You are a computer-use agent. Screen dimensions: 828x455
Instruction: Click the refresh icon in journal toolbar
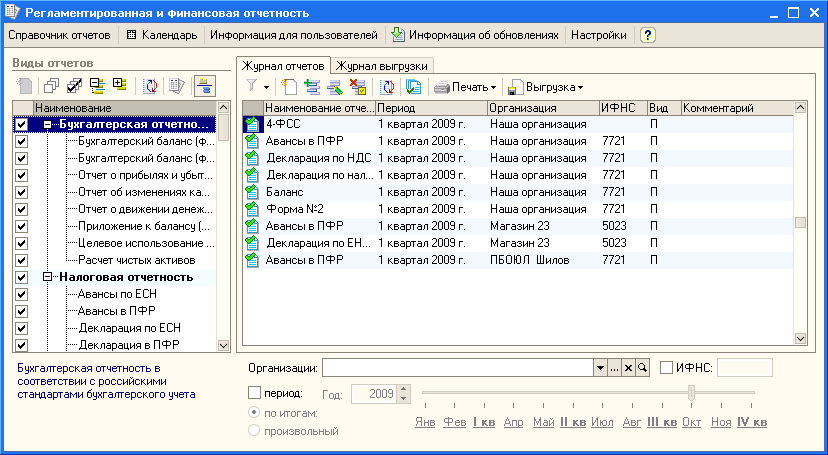pos(387,87)
